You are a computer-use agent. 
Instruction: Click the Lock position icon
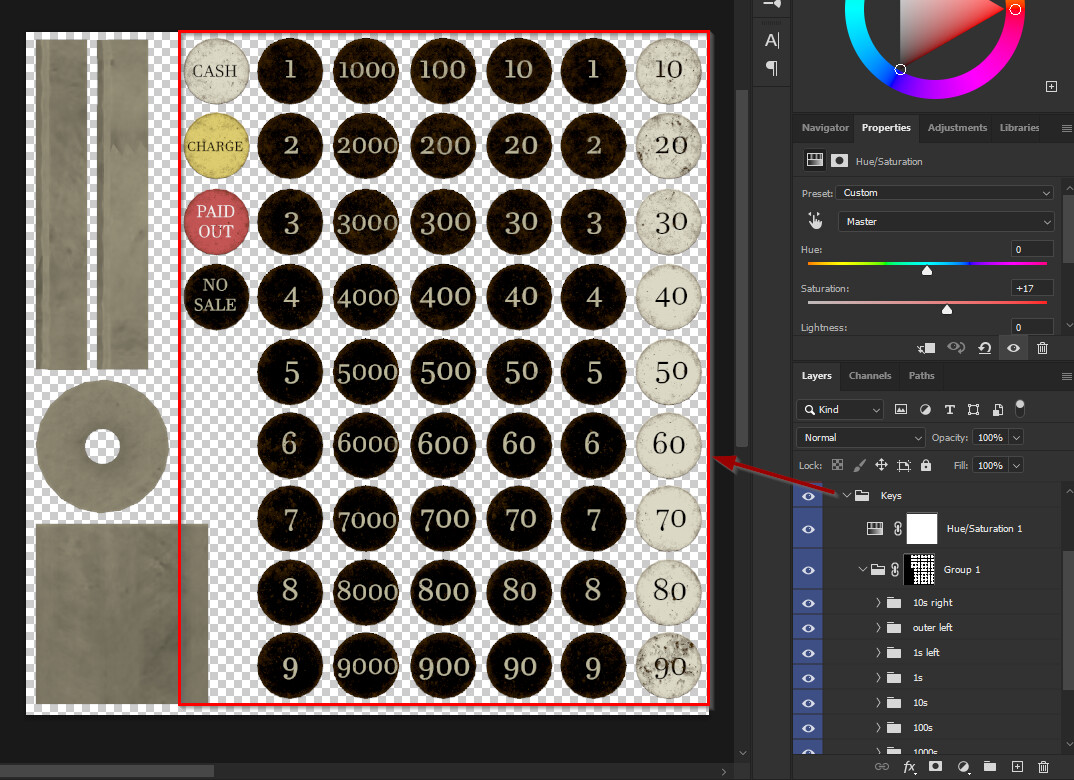pos(882,465)
